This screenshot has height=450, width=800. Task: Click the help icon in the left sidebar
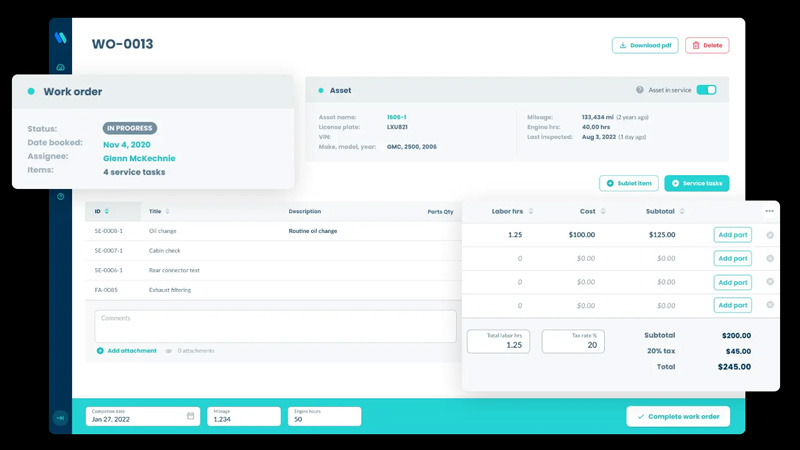tap(60, 197)
